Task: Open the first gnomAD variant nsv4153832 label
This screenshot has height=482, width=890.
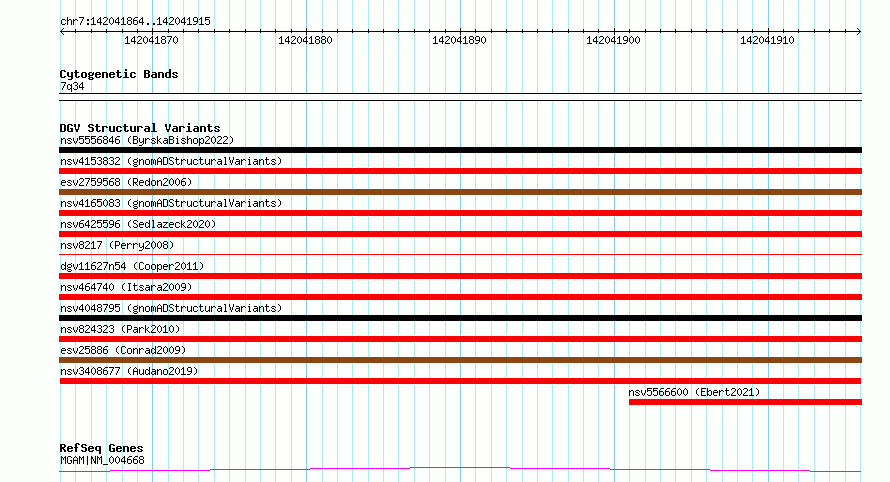Action: 171,161
